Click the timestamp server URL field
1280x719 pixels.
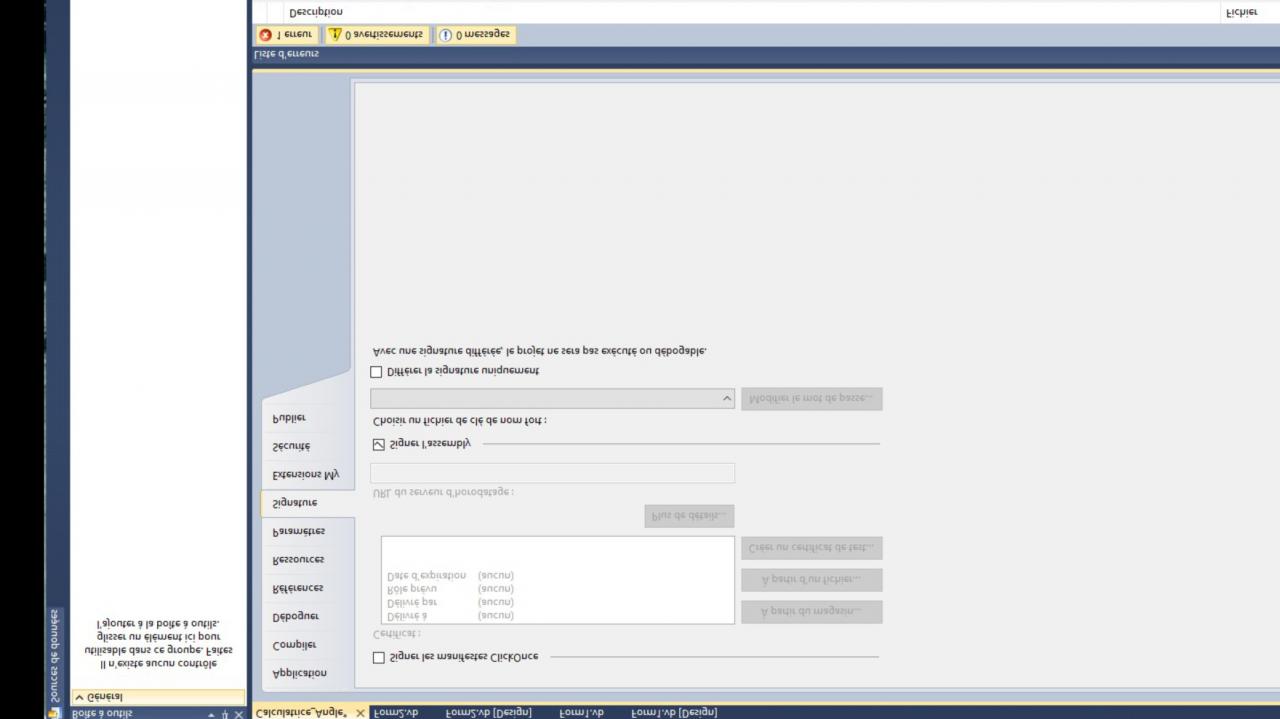point(552,473)
